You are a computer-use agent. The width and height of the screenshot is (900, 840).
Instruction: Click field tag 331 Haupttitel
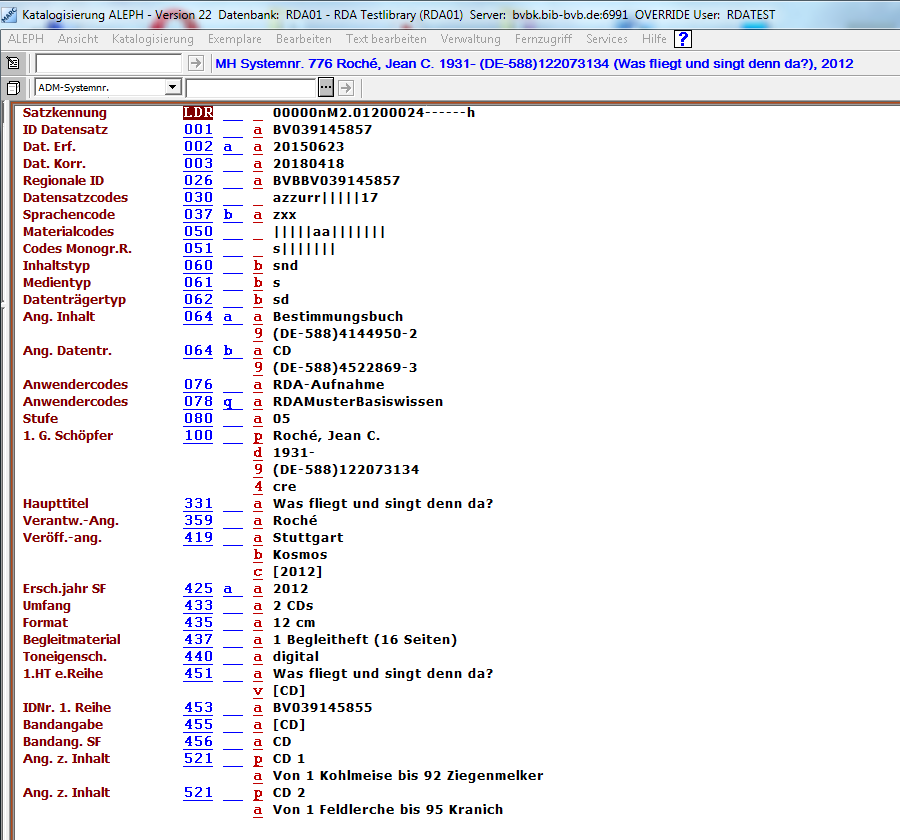click(x=198, y=503)
